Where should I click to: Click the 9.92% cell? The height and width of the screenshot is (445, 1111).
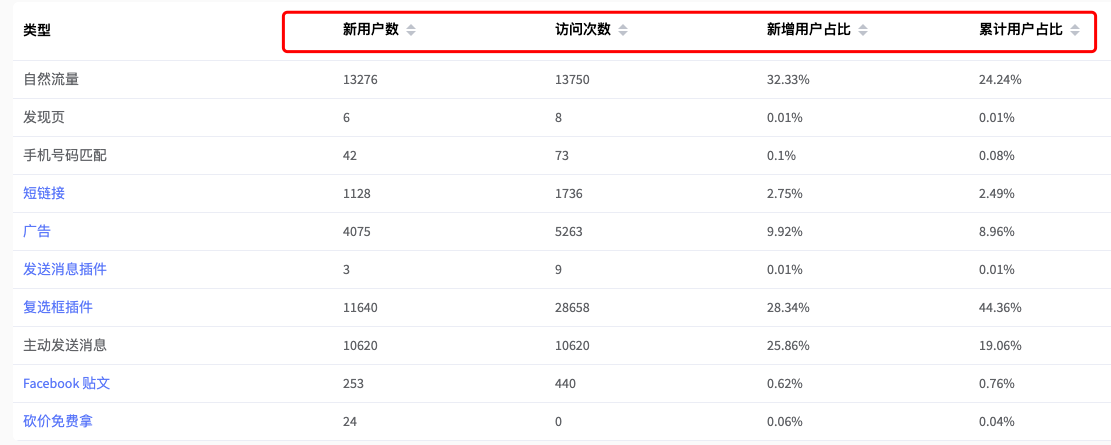[784, 232]
